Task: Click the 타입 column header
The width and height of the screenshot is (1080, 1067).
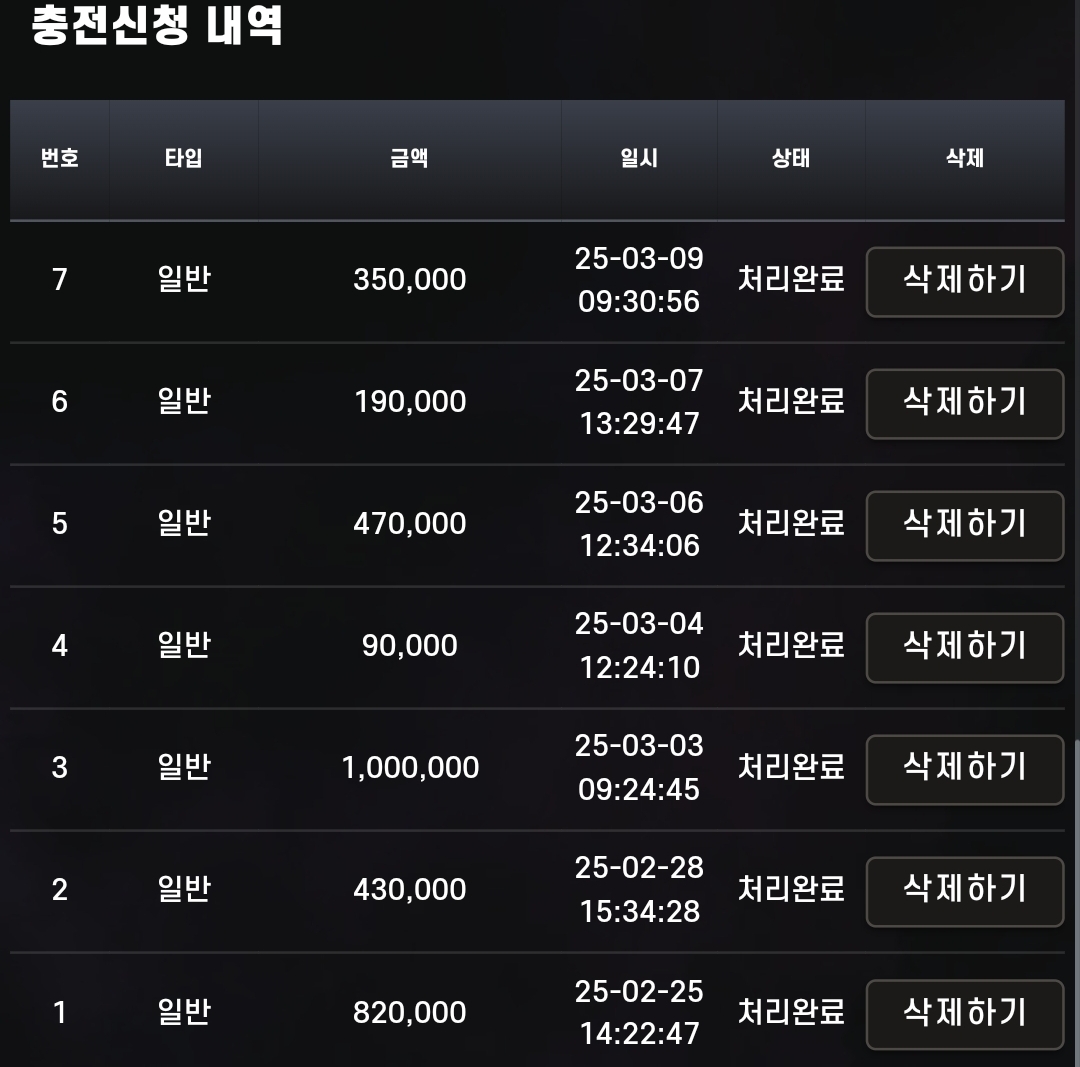Action: 183,159
